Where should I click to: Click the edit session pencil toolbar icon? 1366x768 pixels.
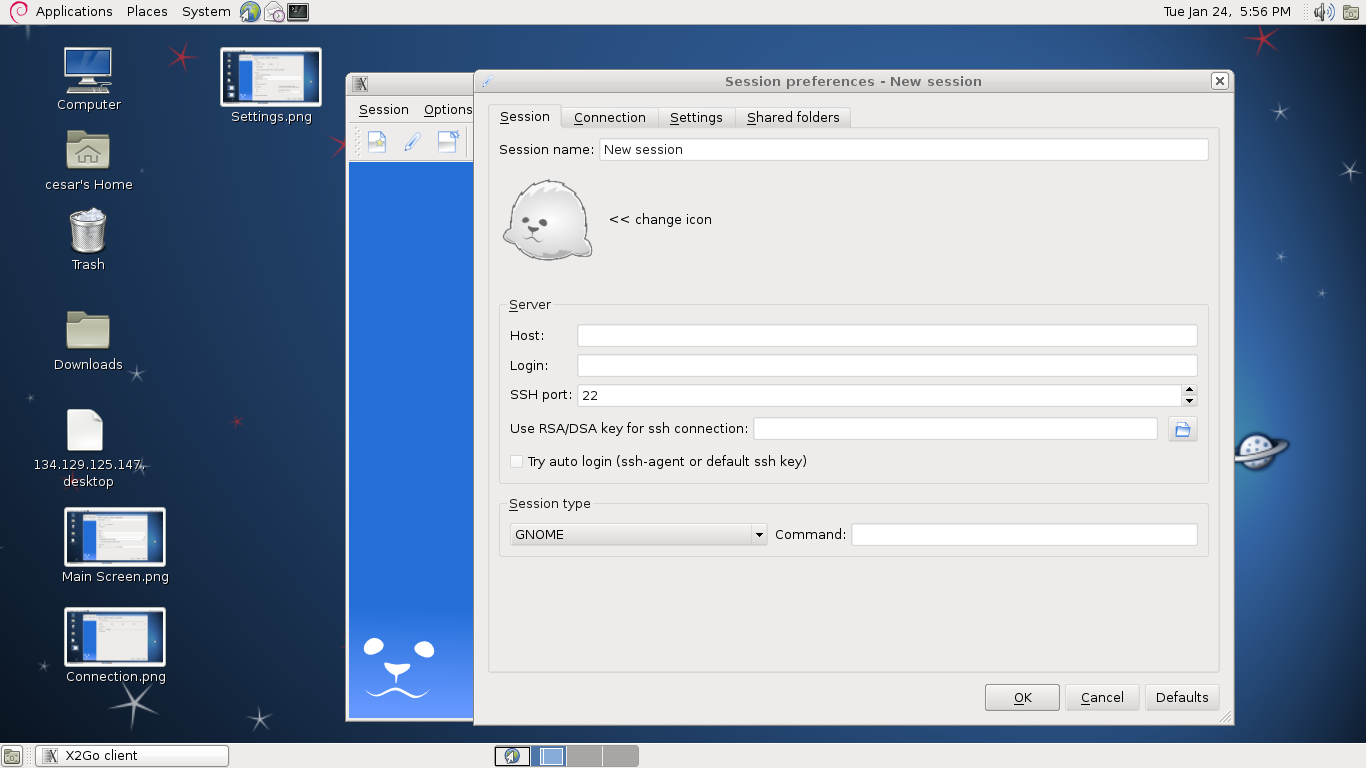pos(412,142)
